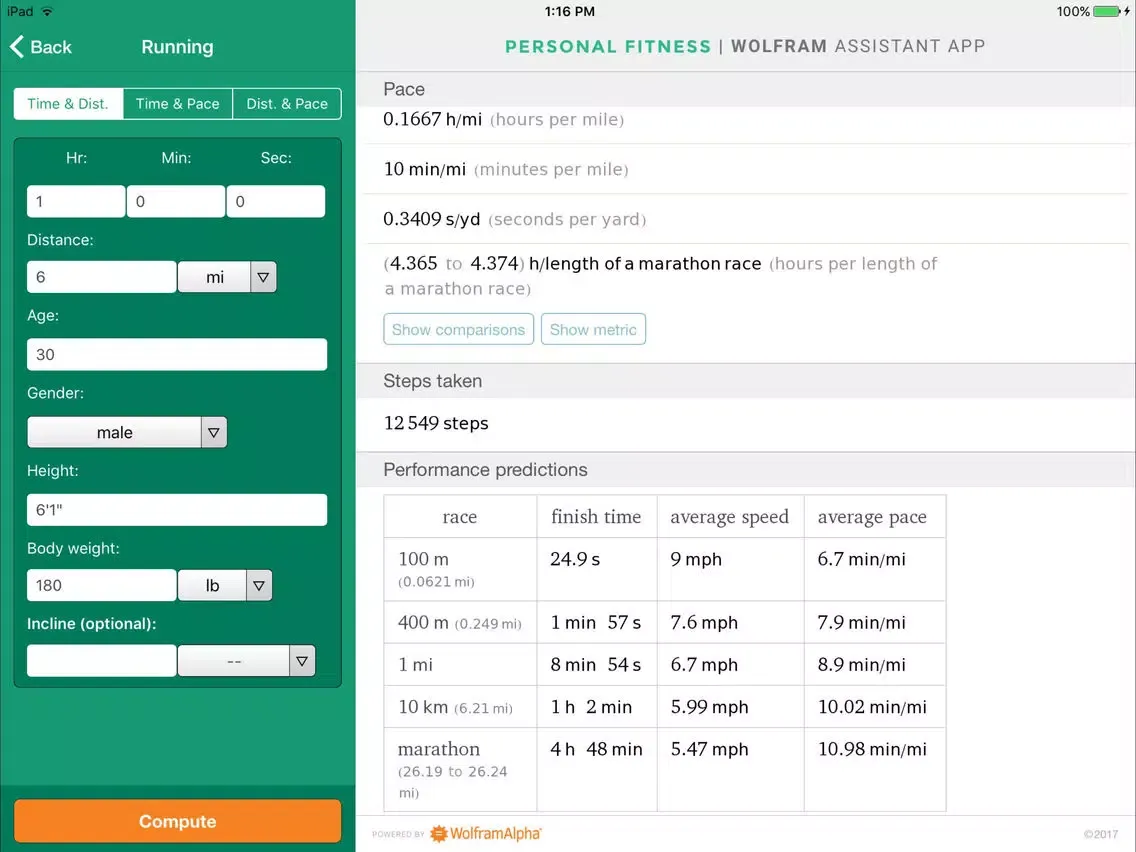
Task: Focus the Sec input field
Action: 276,201
